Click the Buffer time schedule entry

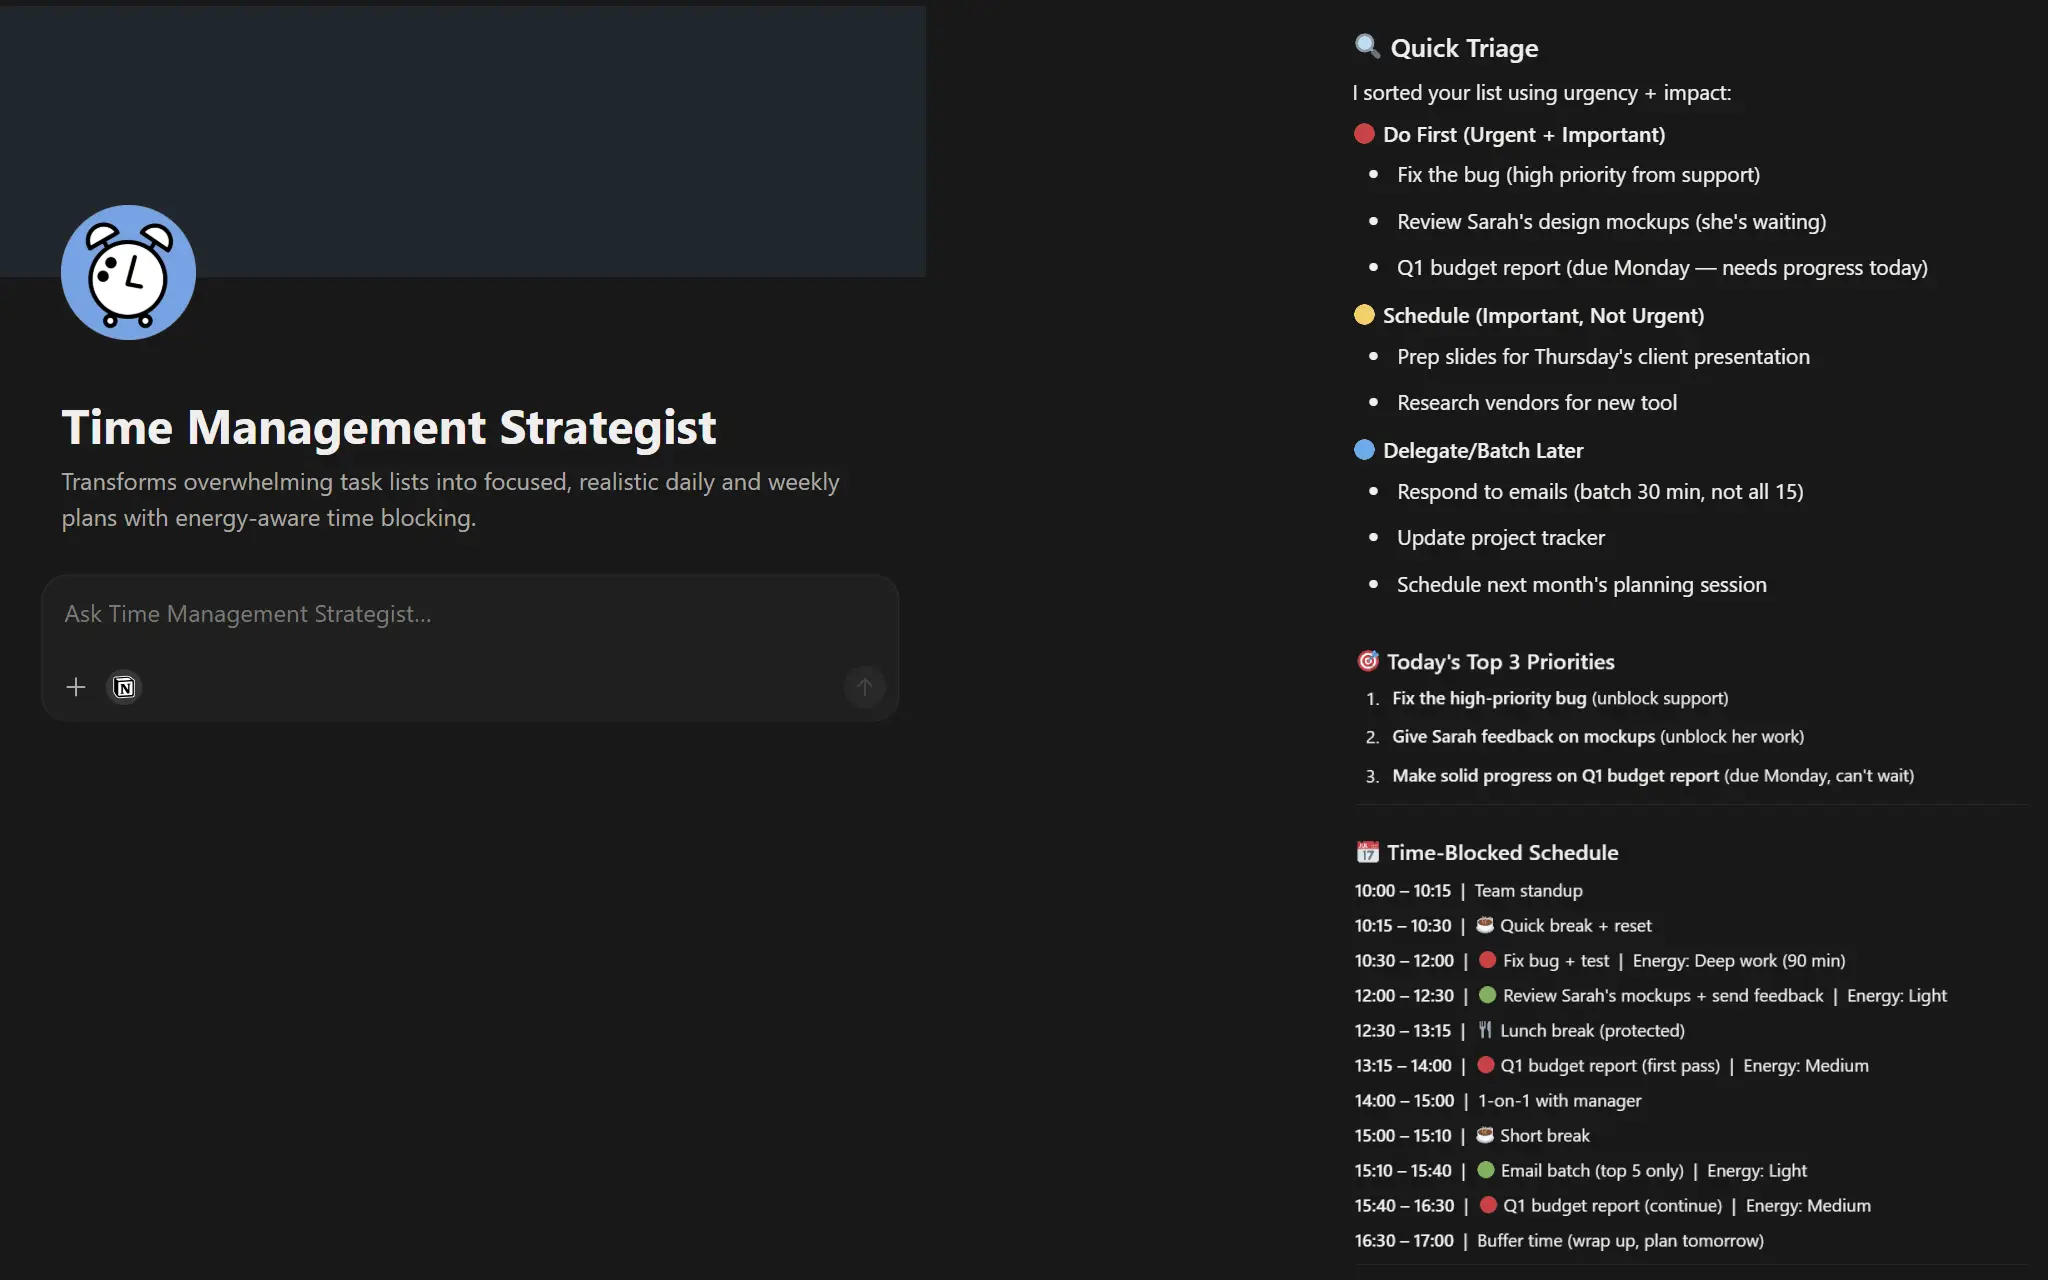[x=1620, y=1240]
